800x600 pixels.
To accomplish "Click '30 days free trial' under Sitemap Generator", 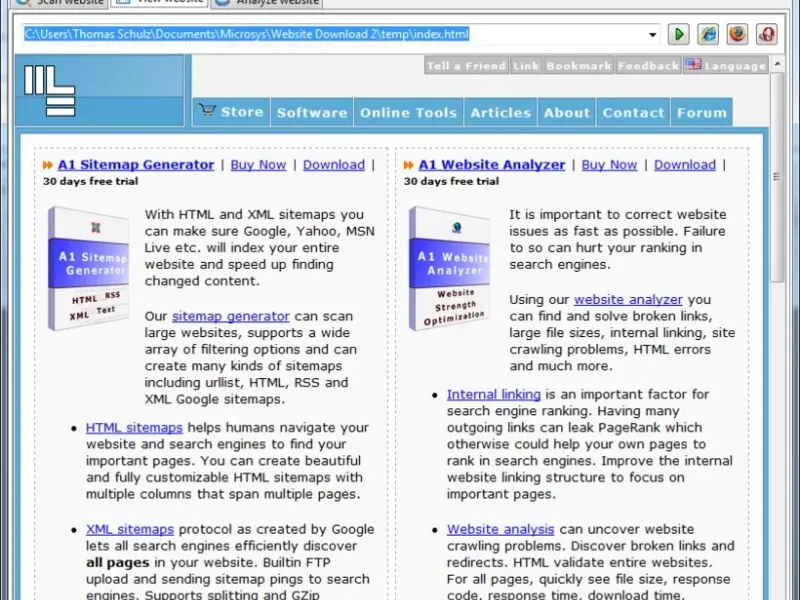I will pos(90,181).
